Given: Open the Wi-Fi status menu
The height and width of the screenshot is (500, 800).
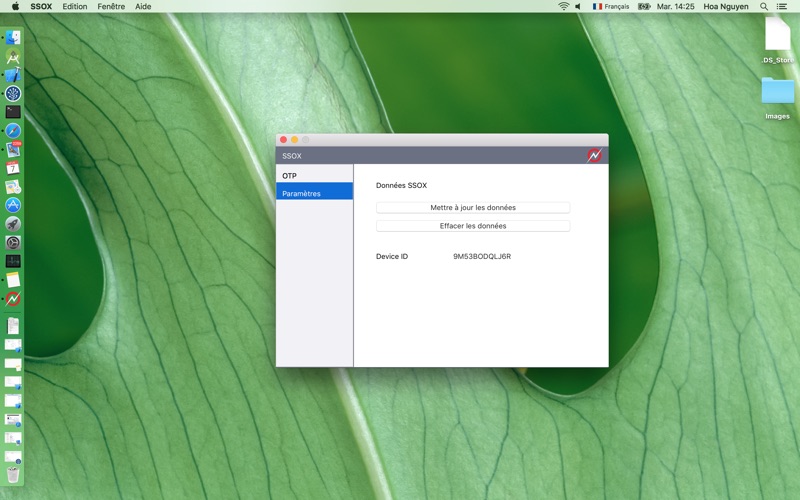Looking at the screenshot, I should [x=563, y=6].
